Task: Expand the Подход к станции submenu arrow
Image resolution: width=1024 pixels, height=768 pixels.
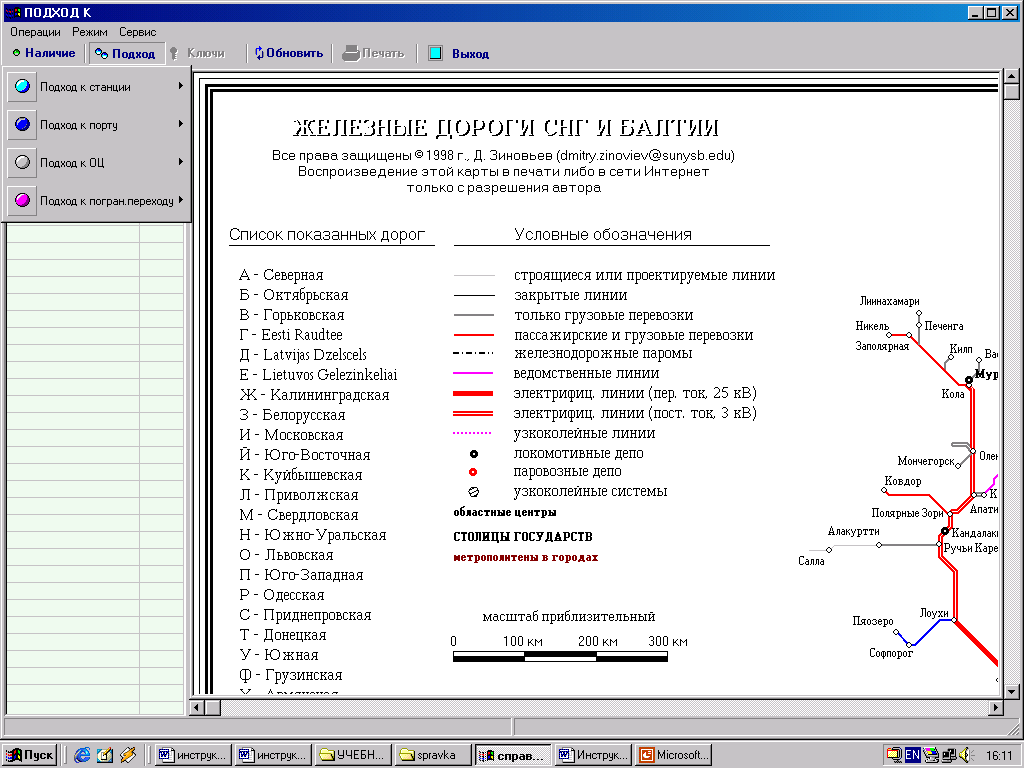Action: click(x=180, y=86)
